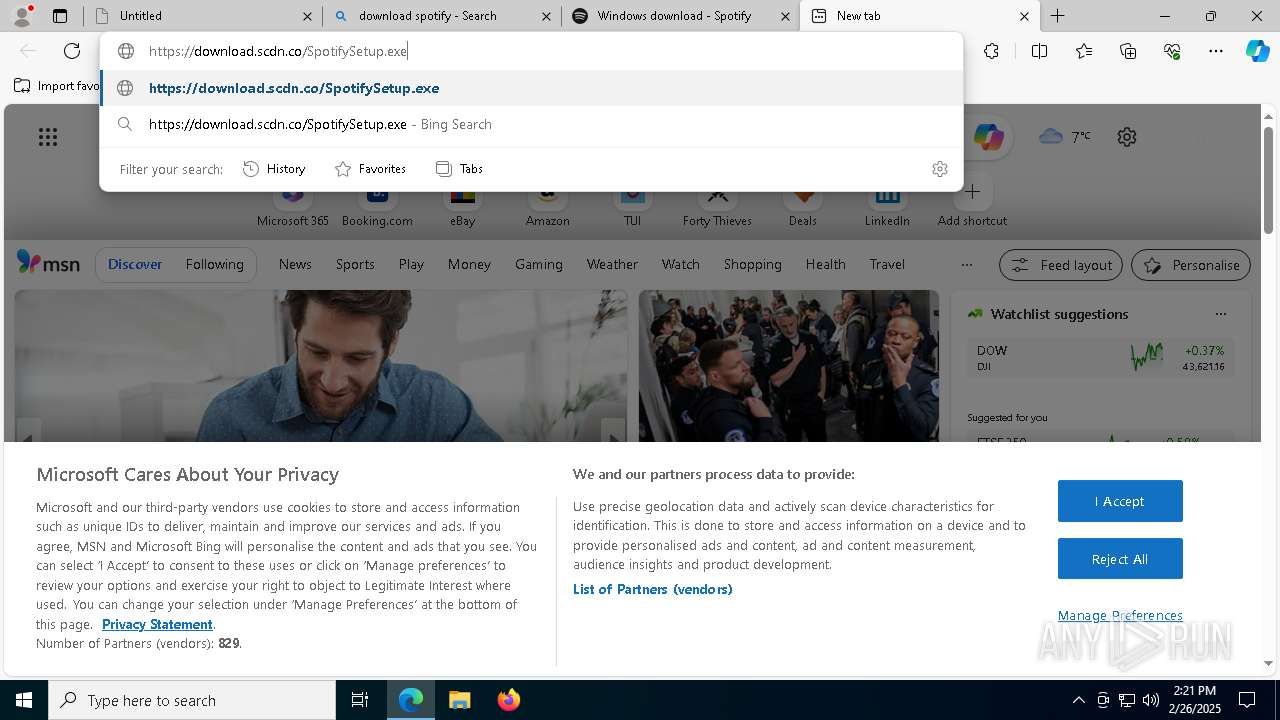This screenshot has width=1280, height=720.
Task: Open Windows Start menu
Action: [24, 700]
